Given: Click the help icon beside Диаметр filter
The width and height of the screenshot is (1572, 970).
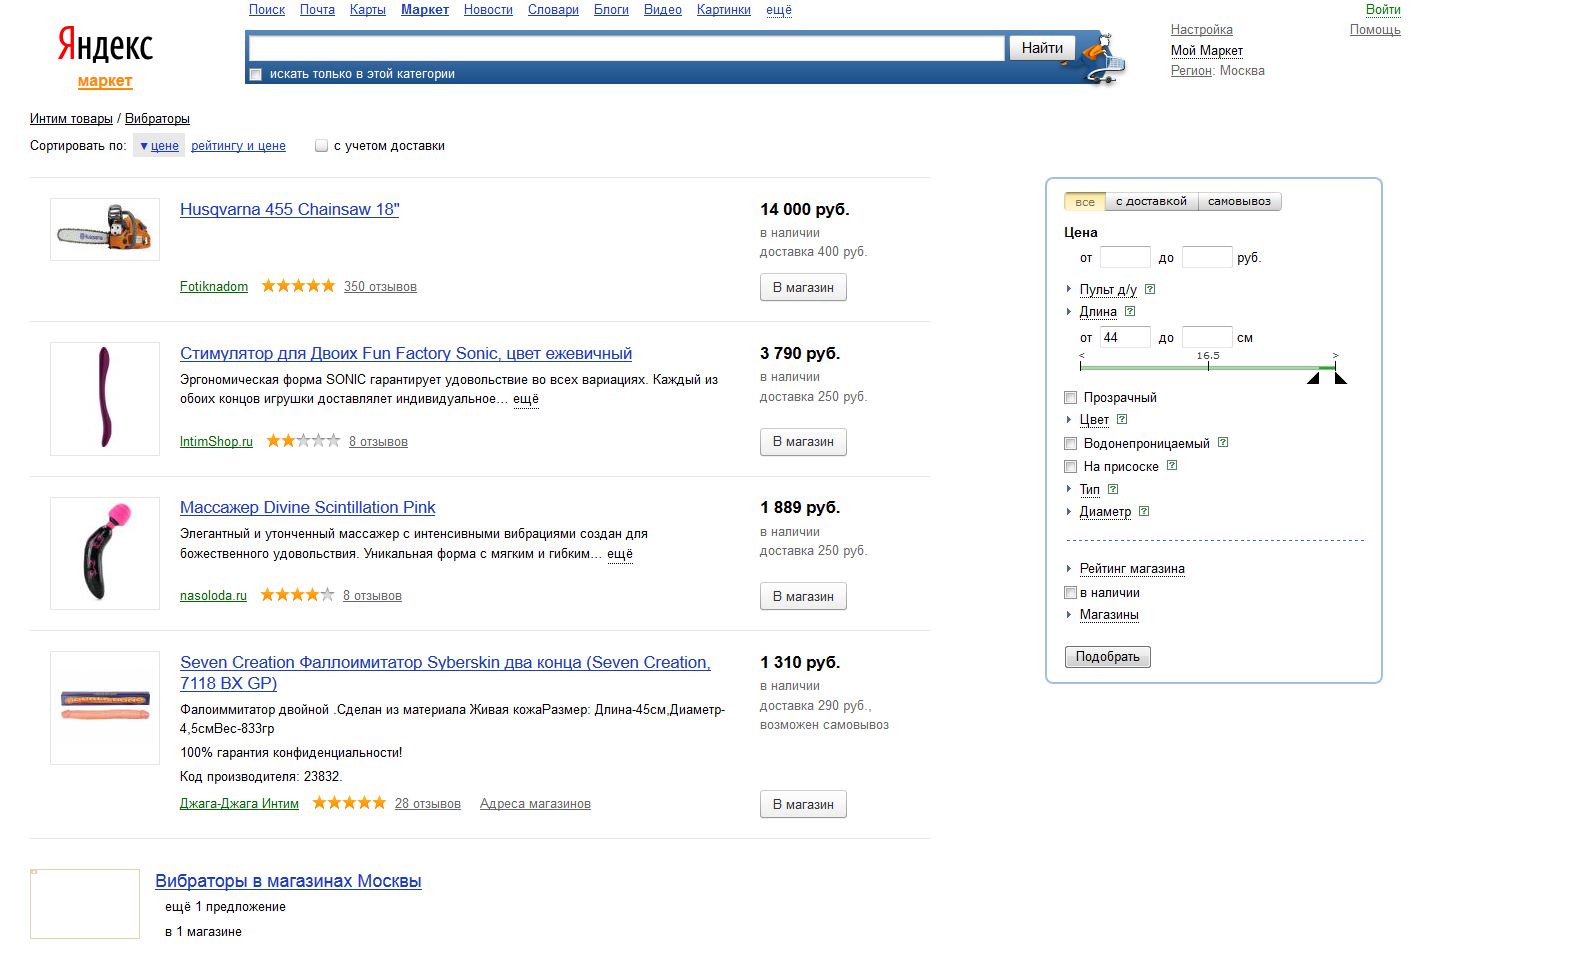Looking at the screenshot, I should [1144, 511].
